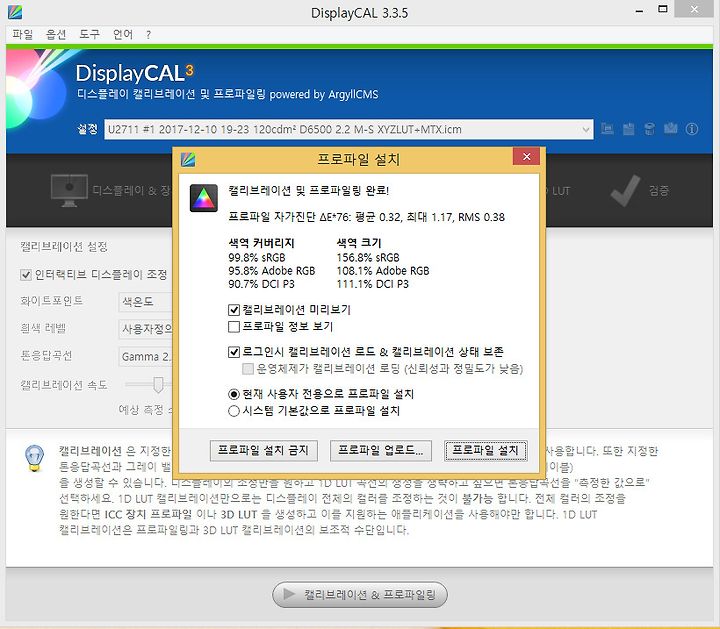Open the 옵션 menu

pyautogui.click(x=56, y=34)
